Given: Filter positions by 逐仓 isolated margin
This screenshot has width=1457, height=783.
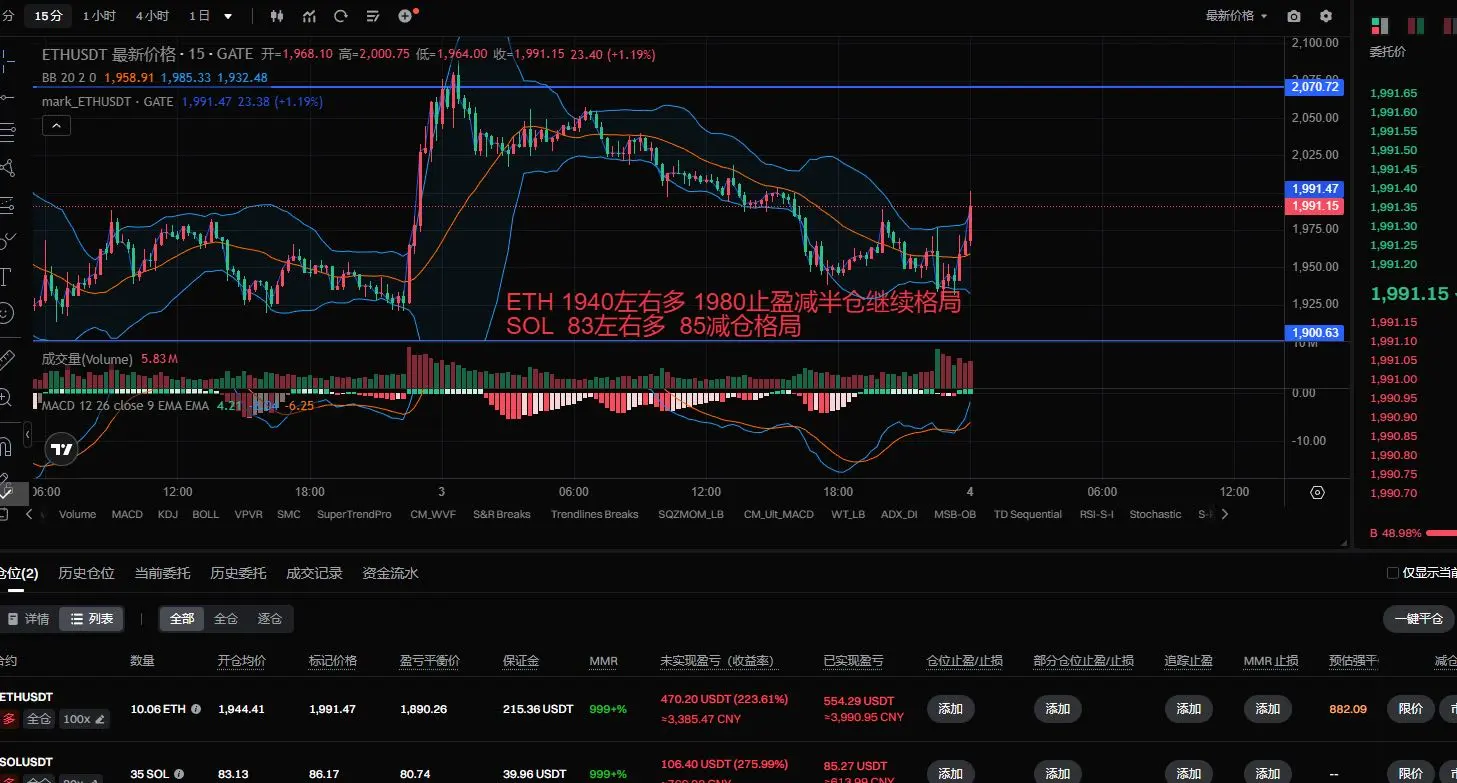Looking at the screenshot, I should 270,619.
